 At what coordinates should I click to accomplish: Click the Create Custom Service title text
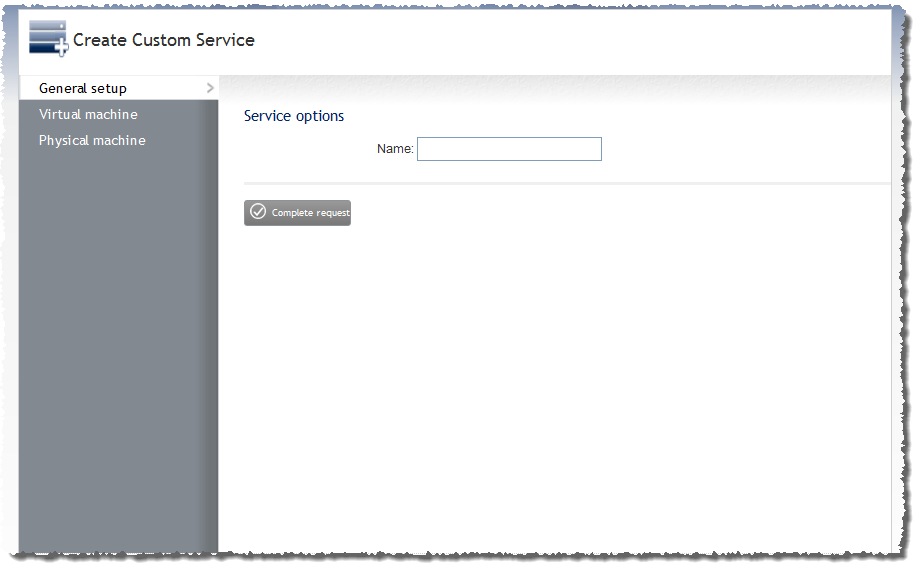pos(164,40)
